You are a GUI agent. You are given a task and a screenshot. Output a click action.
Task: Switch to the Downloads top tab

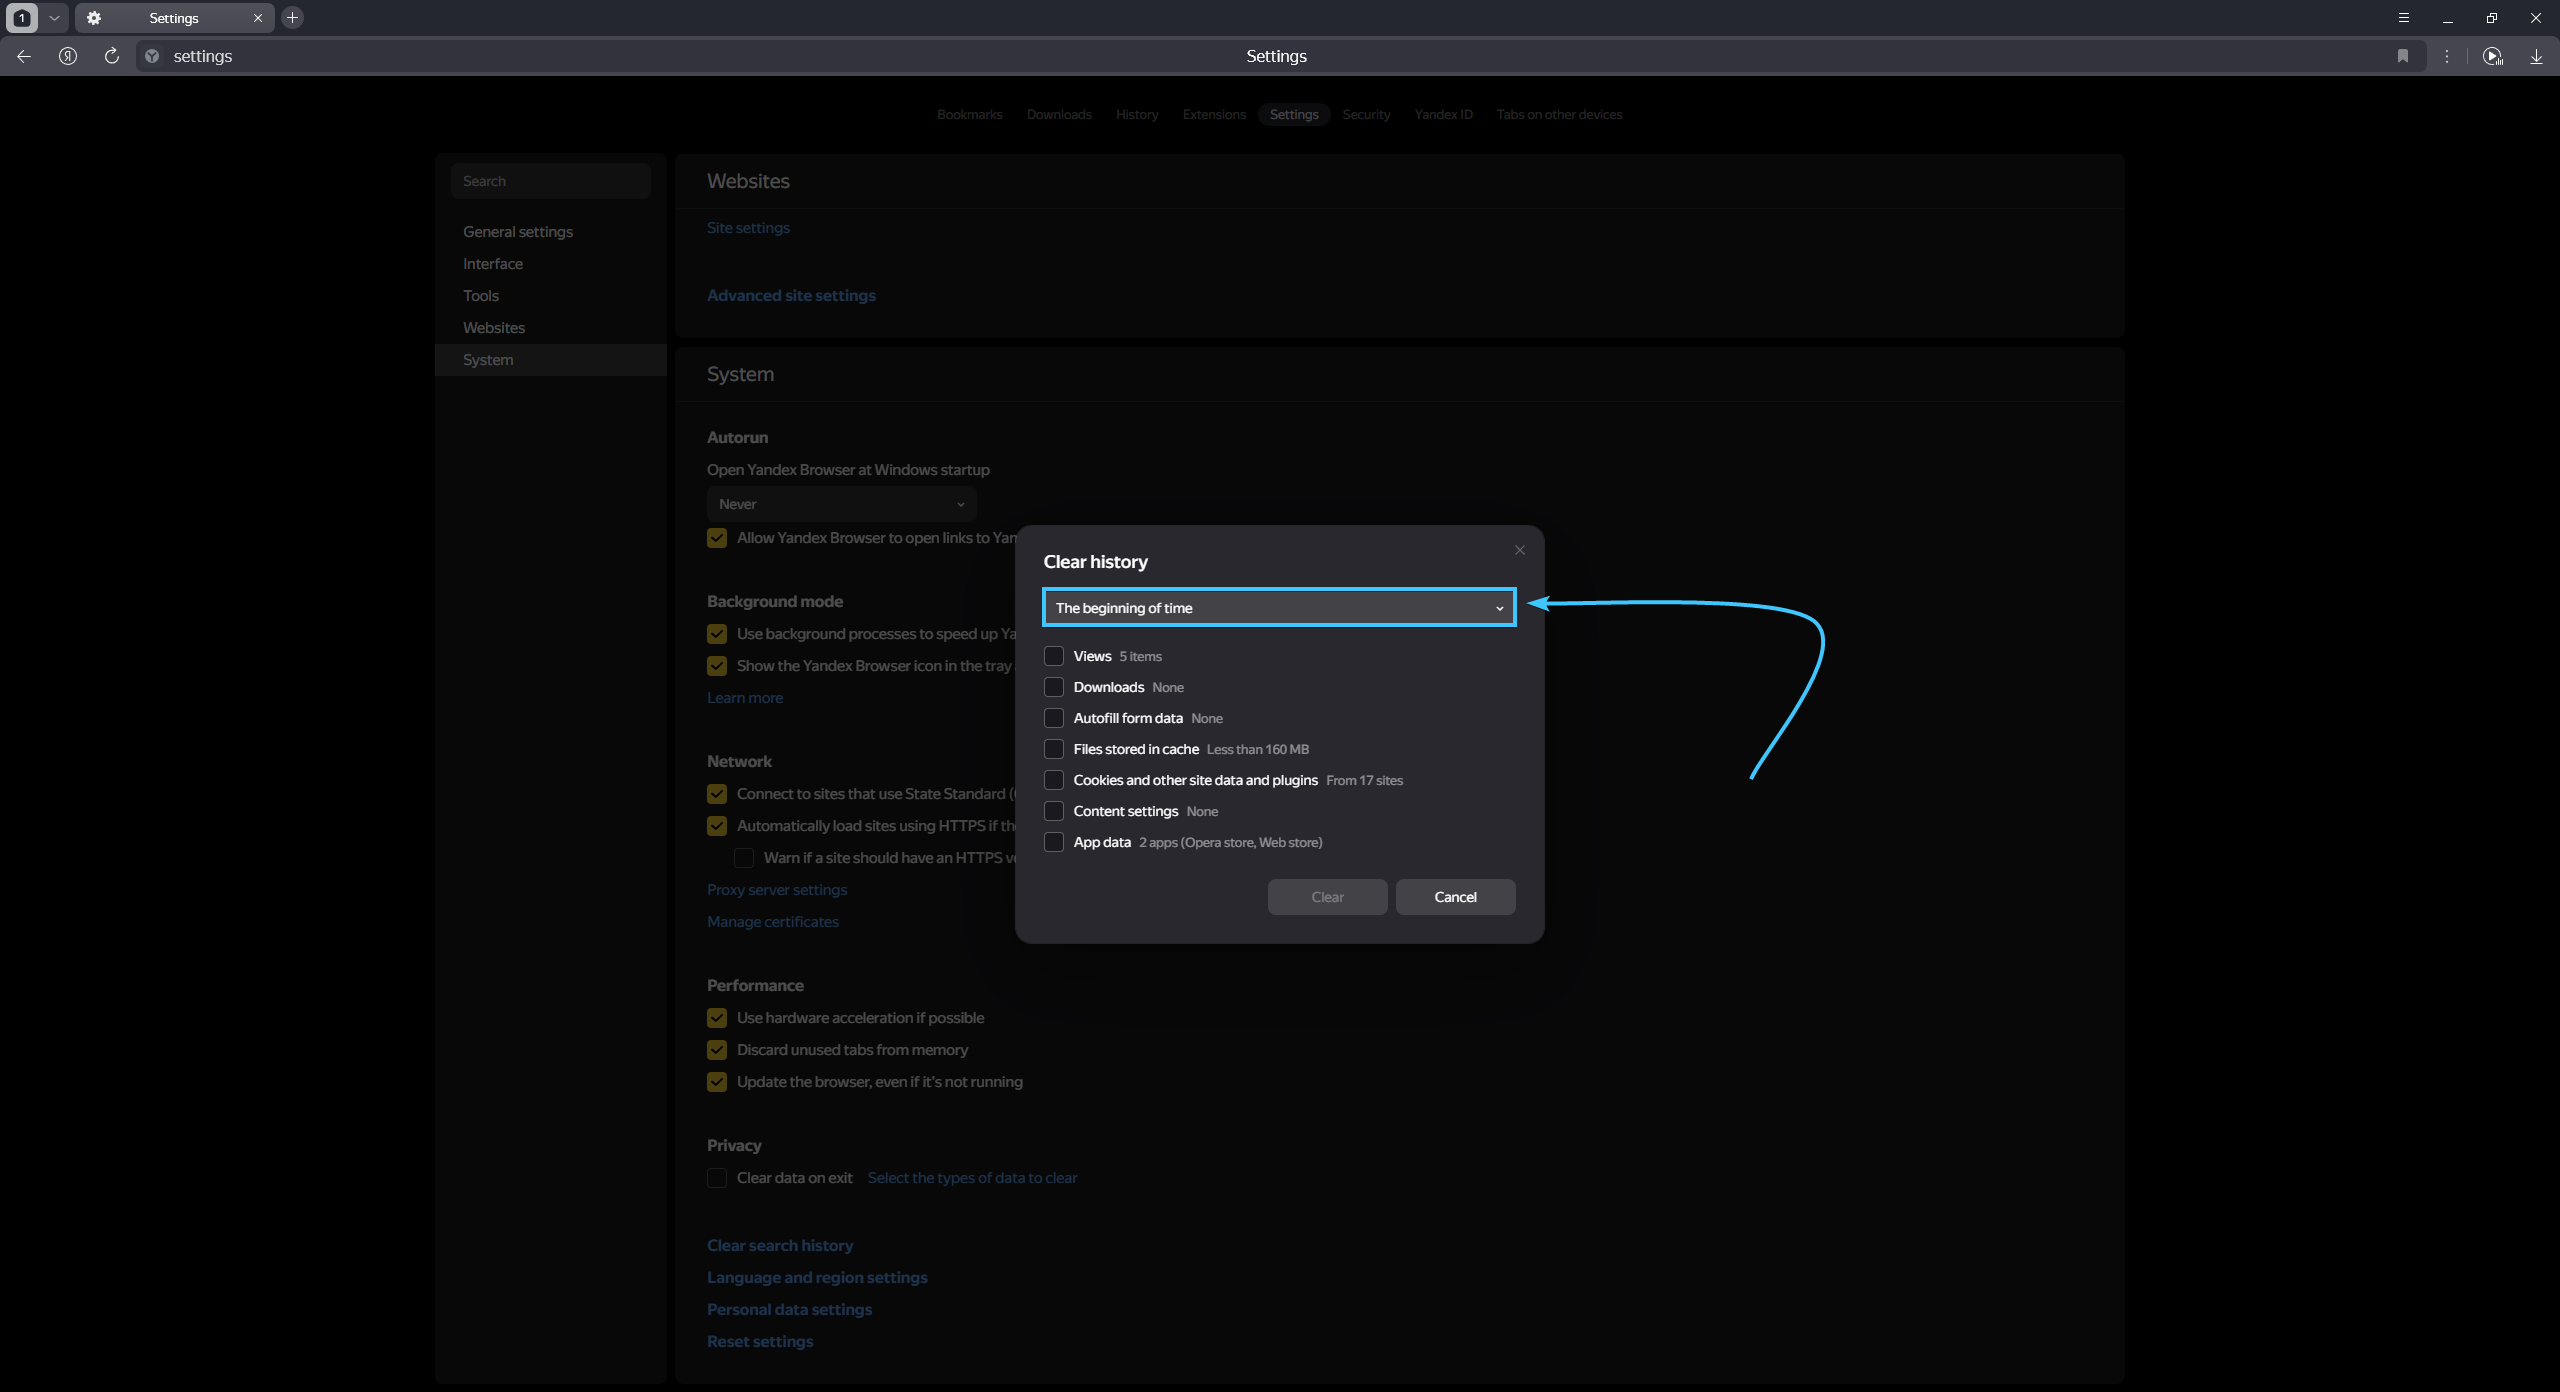1059,114
